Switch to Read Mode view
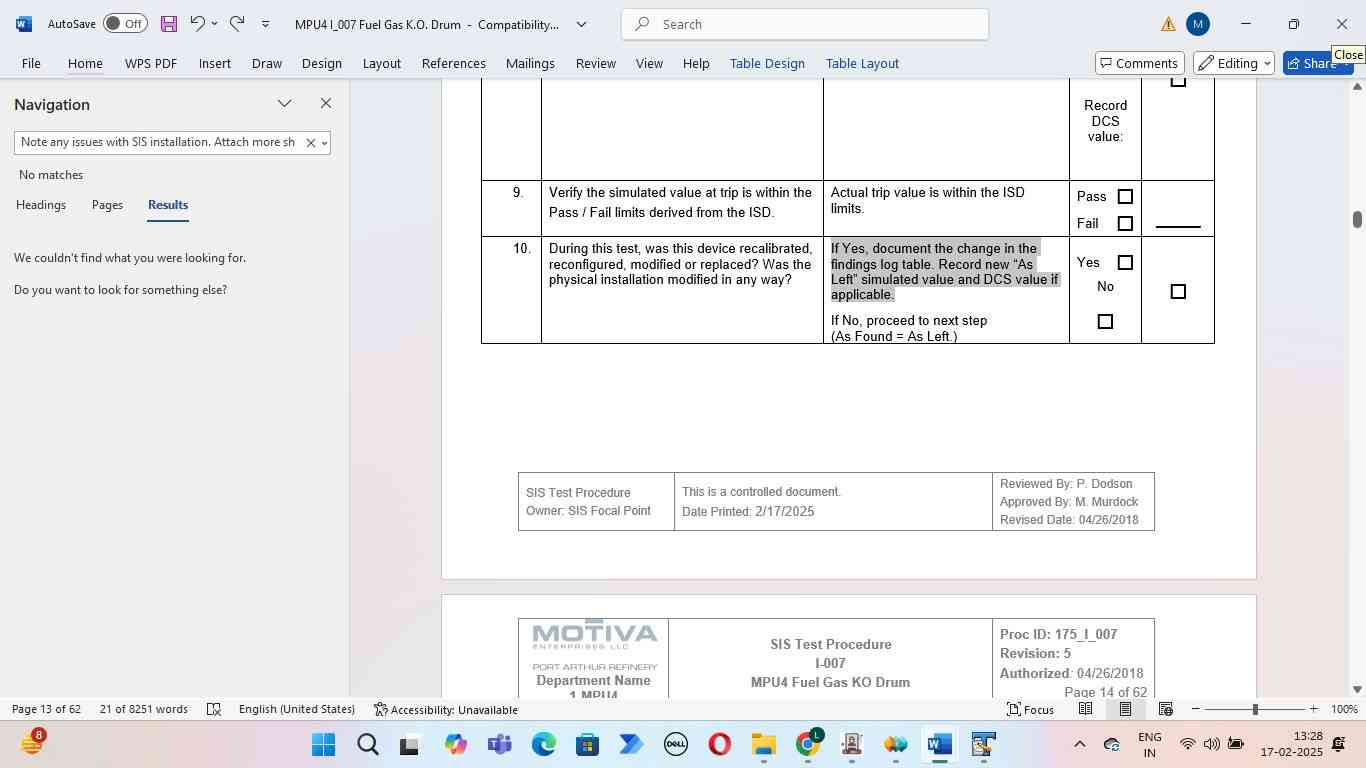This screenshot has height=768, width=1366. [1085, 709]
